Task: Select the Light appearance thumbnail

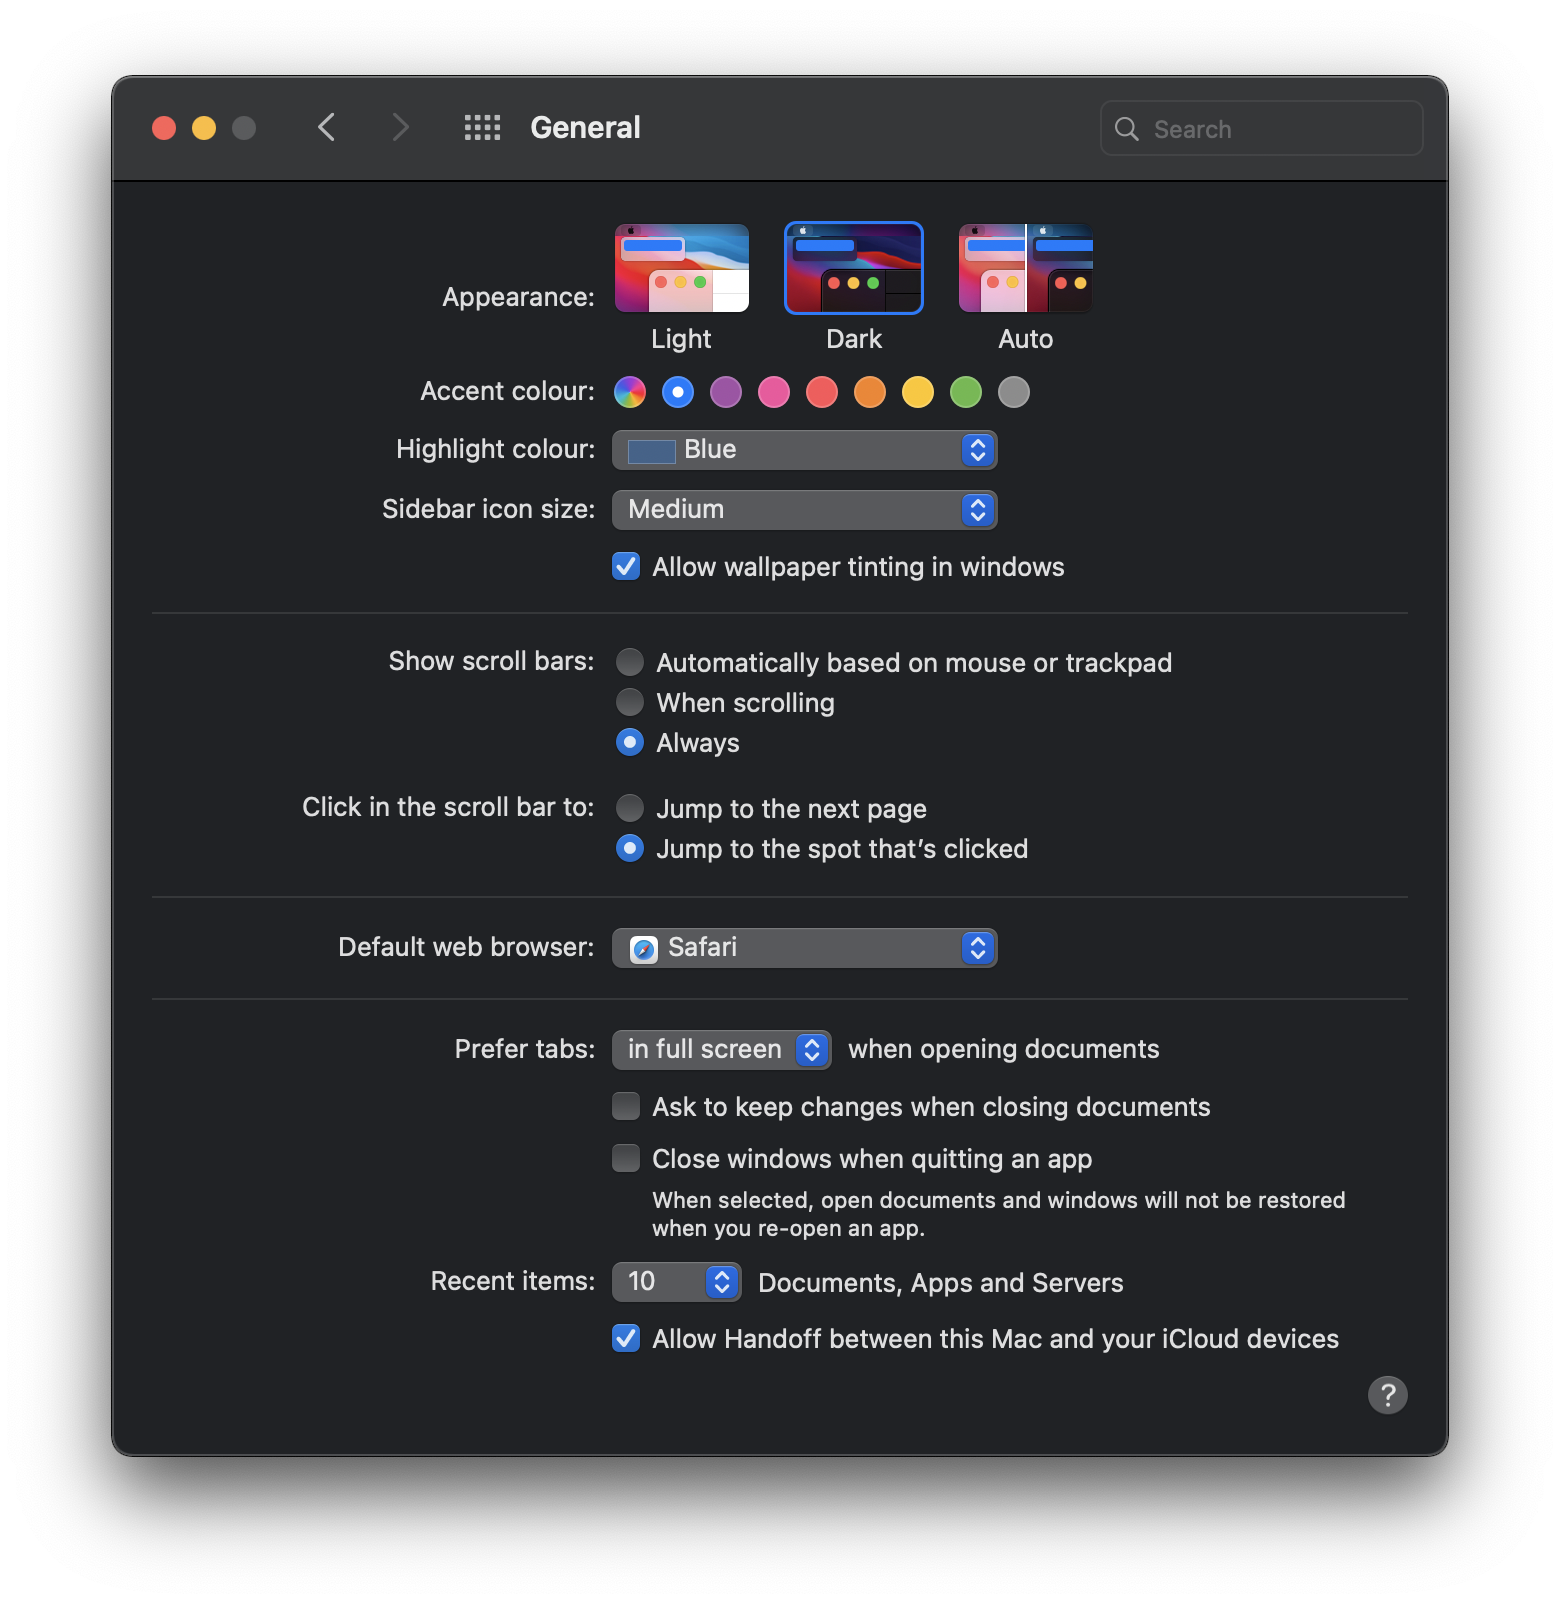Action: [682, 268]
